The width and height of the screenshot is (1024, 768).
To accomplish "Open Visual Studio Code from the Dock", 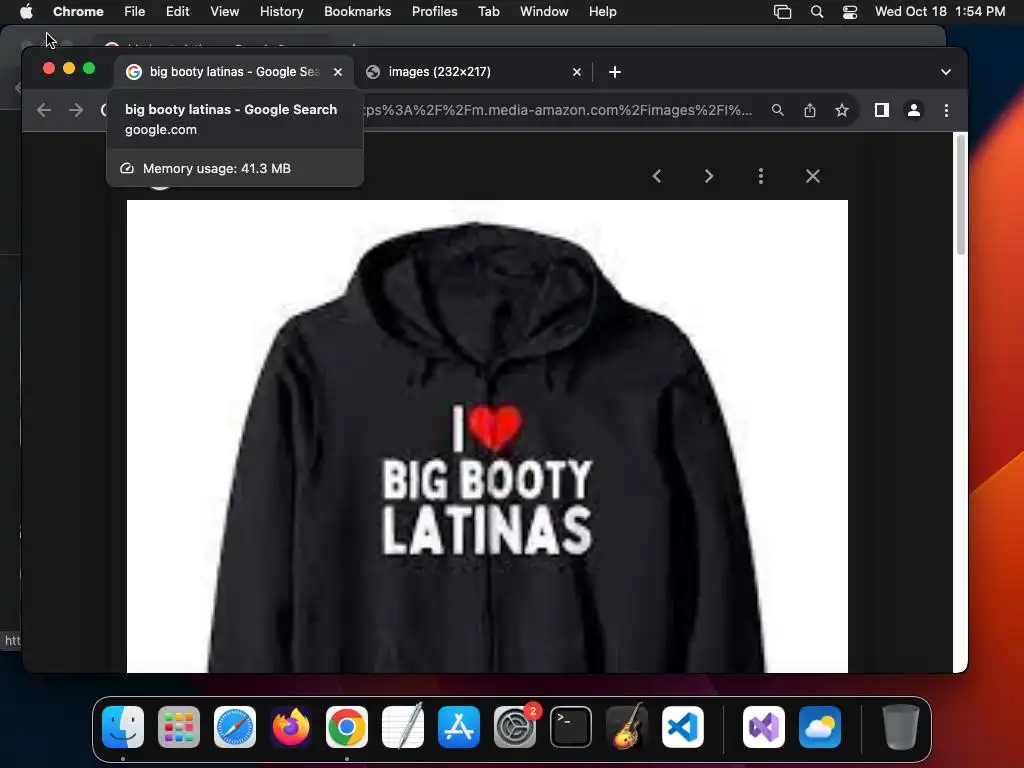I will 682,727.
